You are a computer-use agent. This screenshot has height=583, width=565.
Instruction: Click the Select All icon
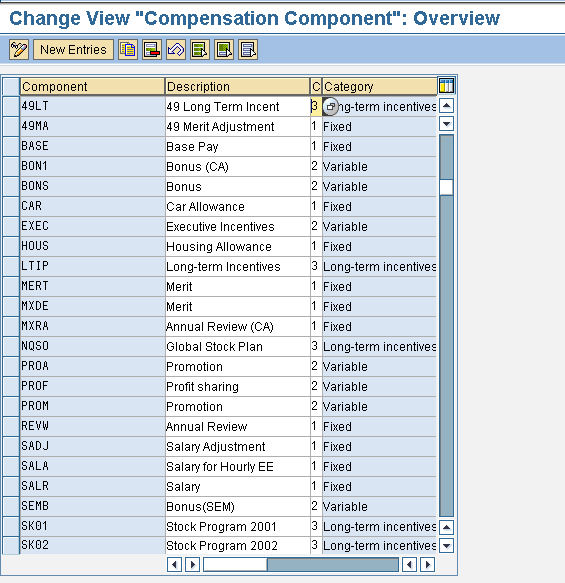(200, 49)
